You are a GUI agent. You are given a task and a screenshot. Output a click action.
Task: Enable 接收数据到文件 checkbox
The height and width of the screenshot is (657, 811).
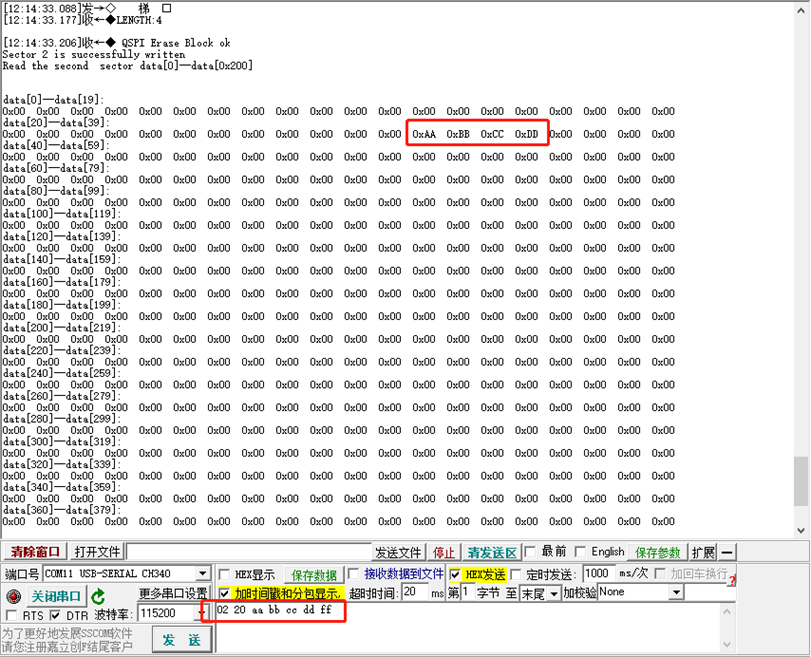click(354, 574)
